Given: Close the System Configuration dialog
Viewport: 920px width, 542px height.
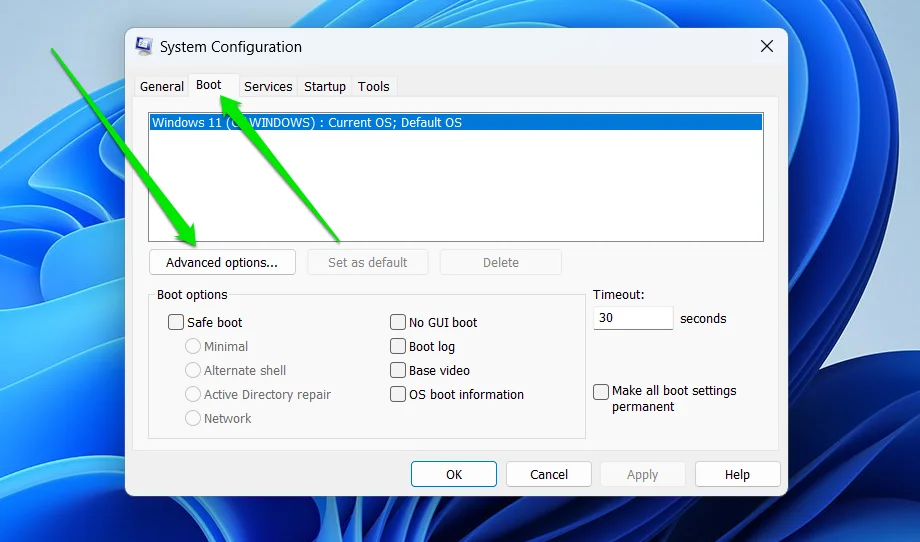Looking at the screenshot, I should tap(767, 47).
